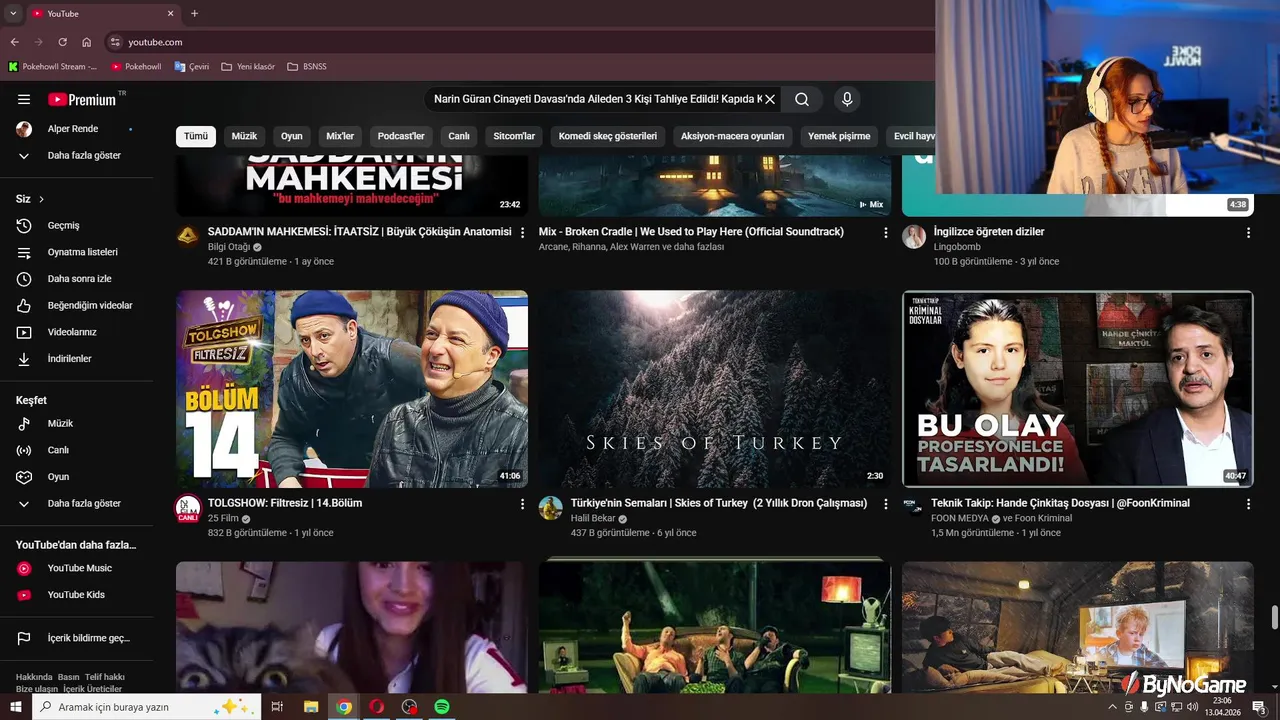The height and width of the screenshot is (720, 1280).
Task: Open the Windows Start menu
Action: 15,707
